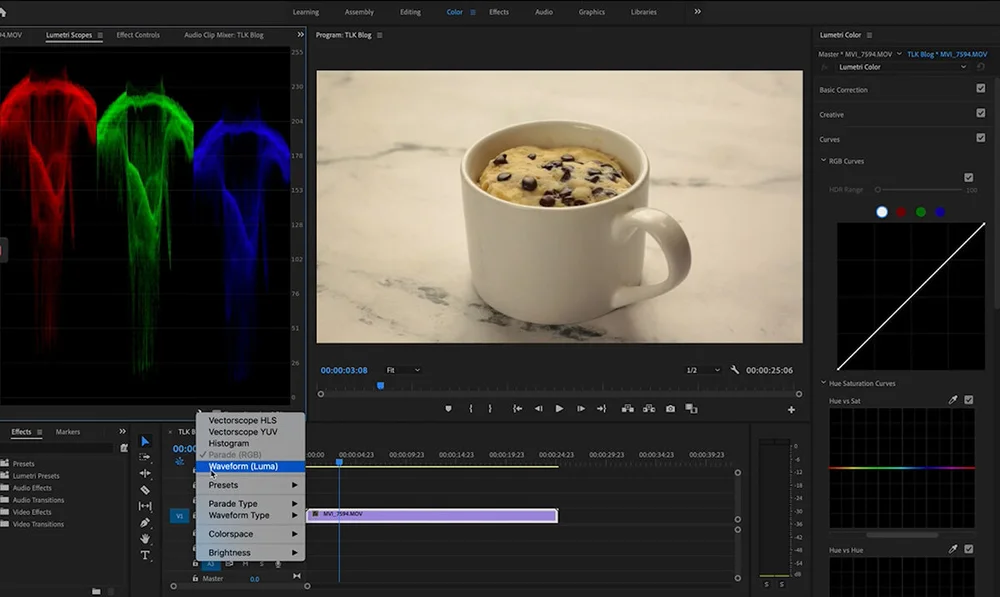The height and width of the screenshot is (597, 1000).
Task: Select the Type tool
Action: (145, 555)
